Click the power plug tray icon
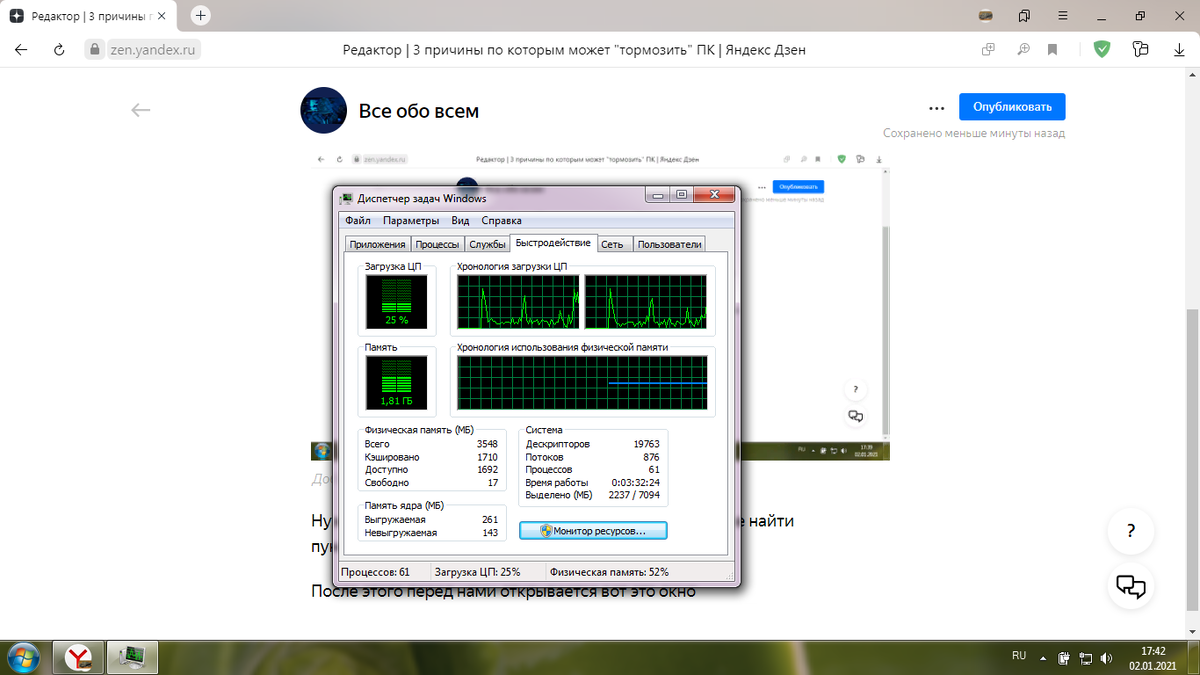Image resolution: width=1200 pixels, height=675 pixels. (1065, 658)
